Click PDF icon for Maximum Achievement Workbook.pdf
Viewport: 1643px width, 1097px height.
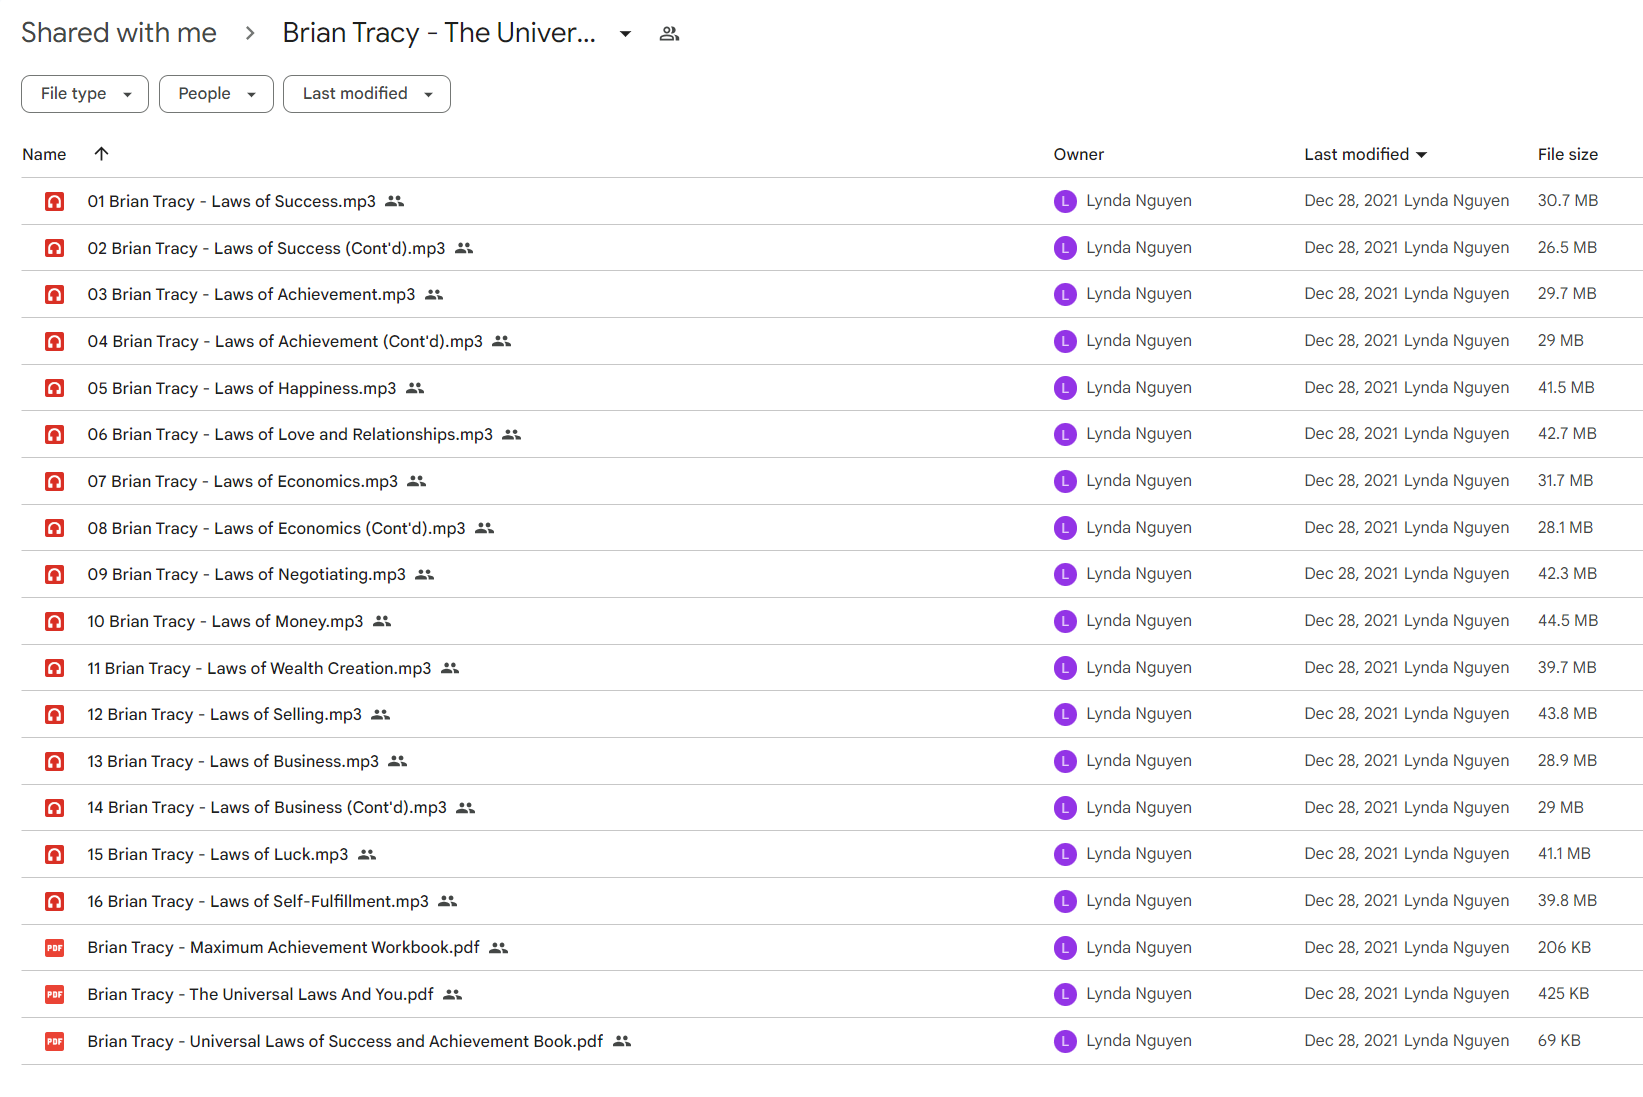click(55, 948)
